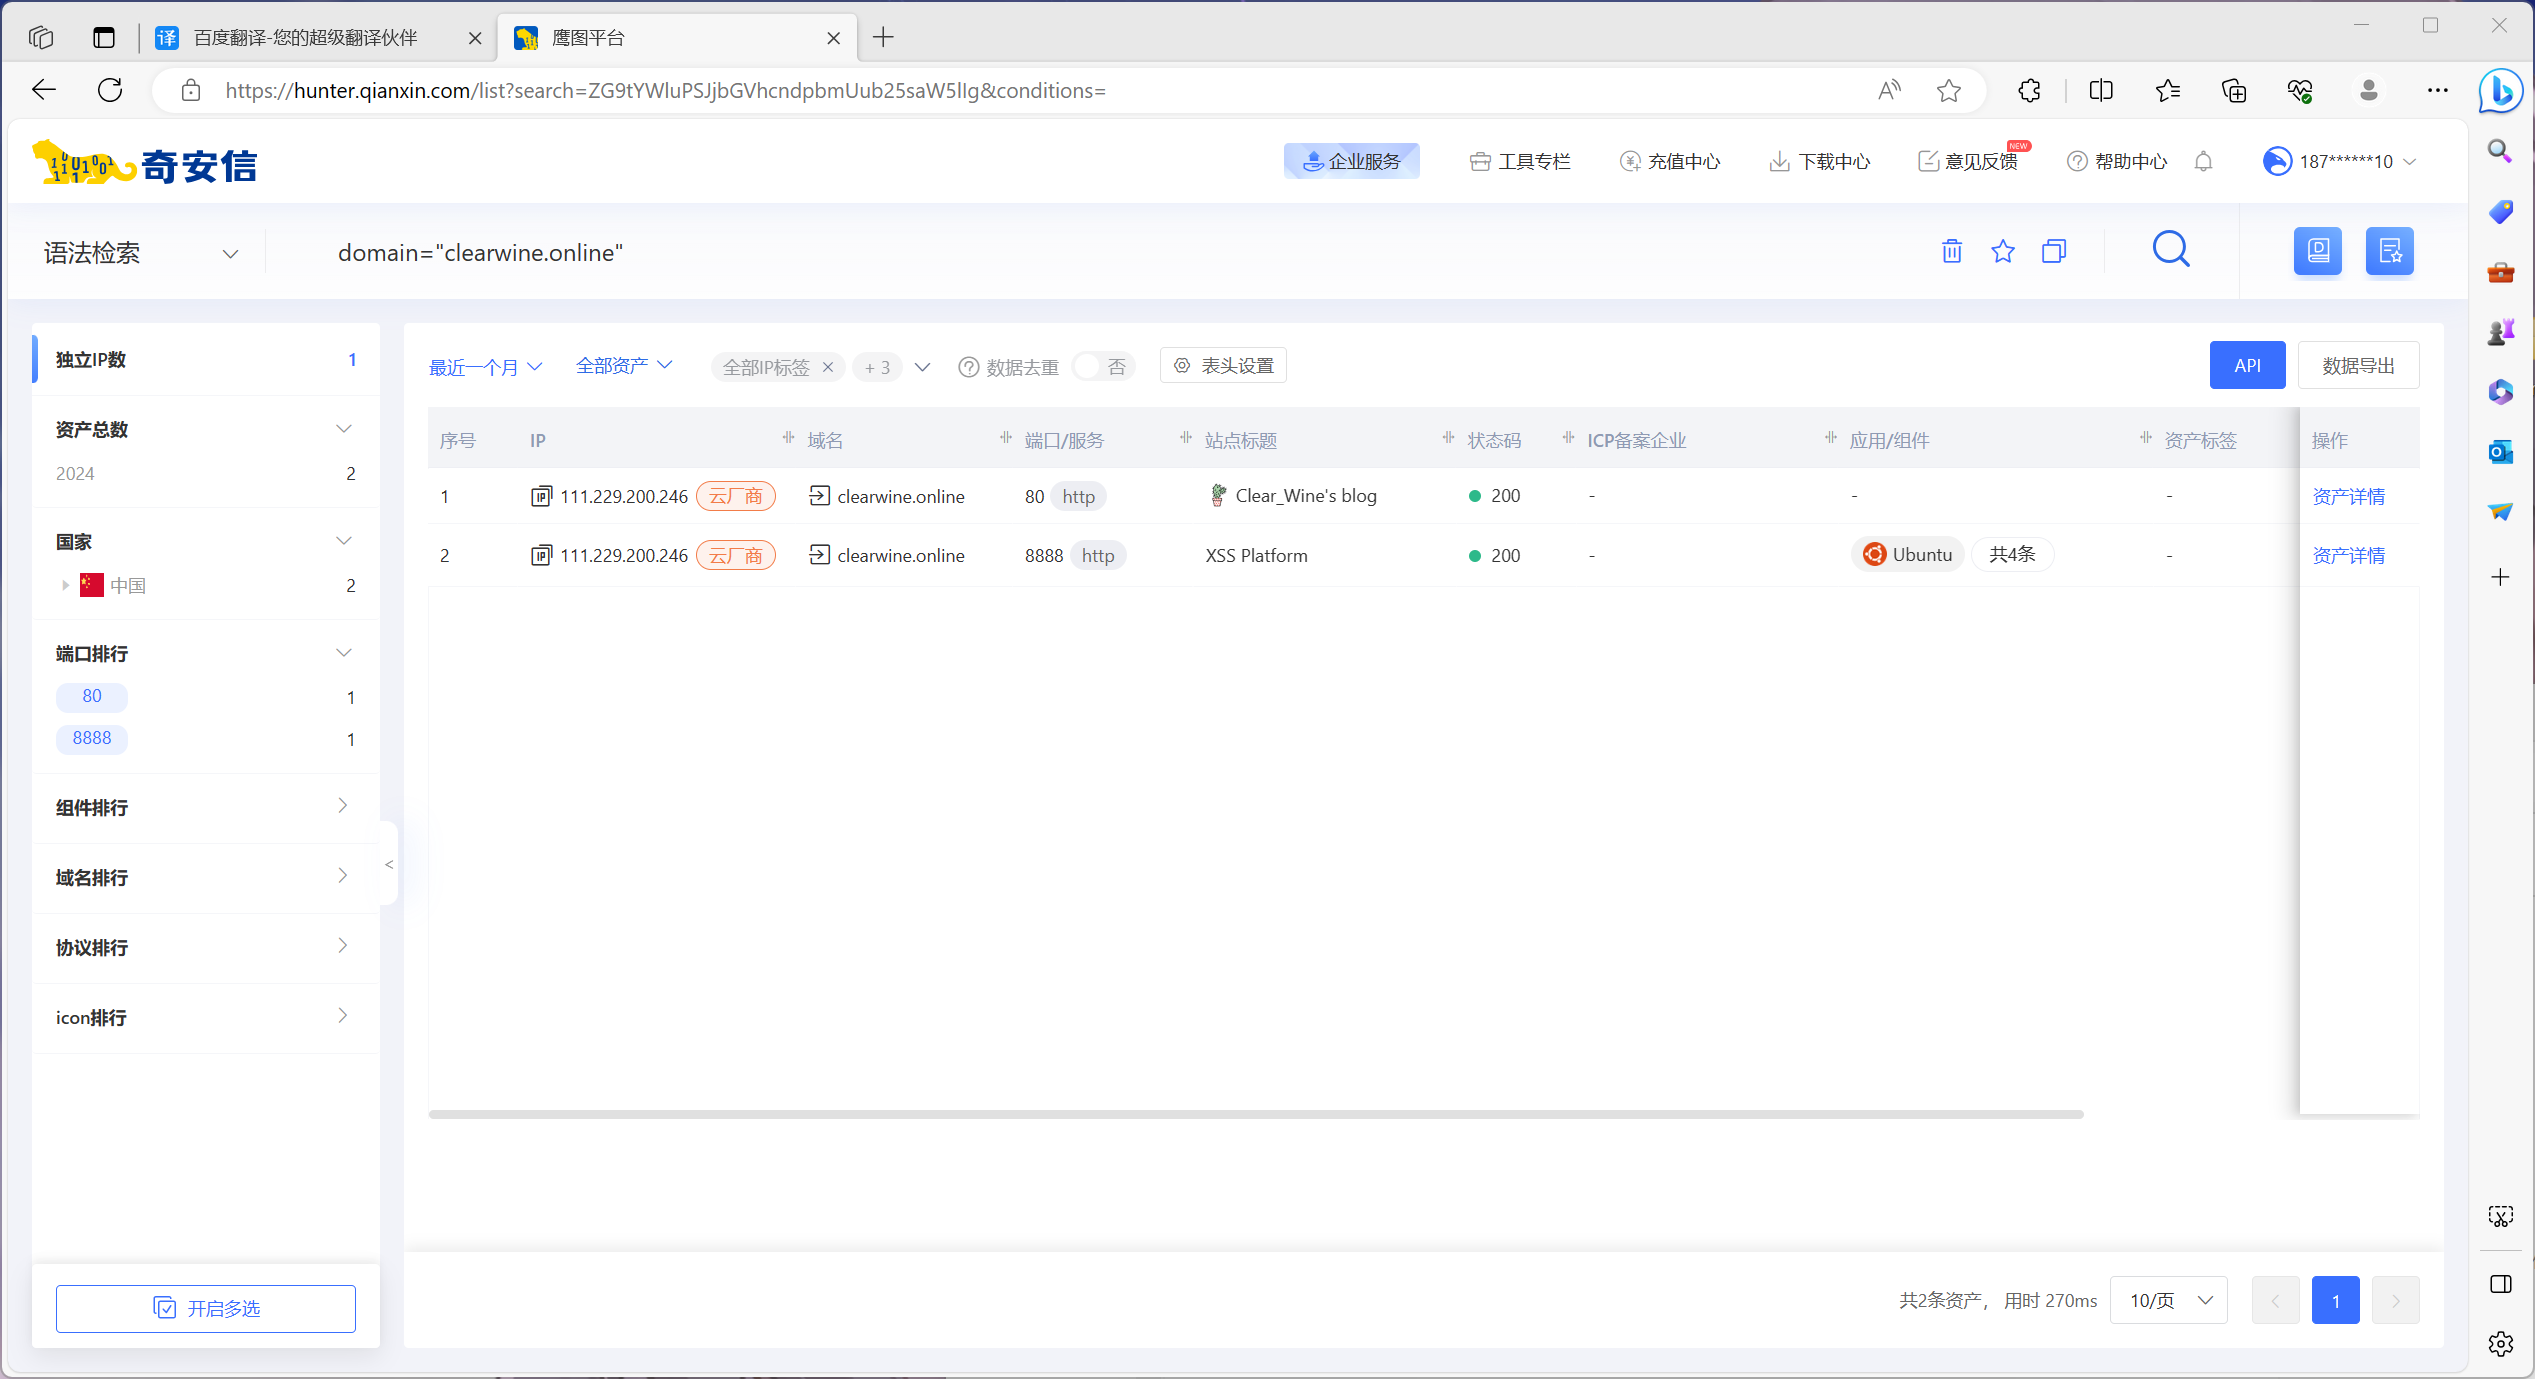Open the 10/页 page size dropdown
This screenshot has width=2535, height=1379.
2169,1300
